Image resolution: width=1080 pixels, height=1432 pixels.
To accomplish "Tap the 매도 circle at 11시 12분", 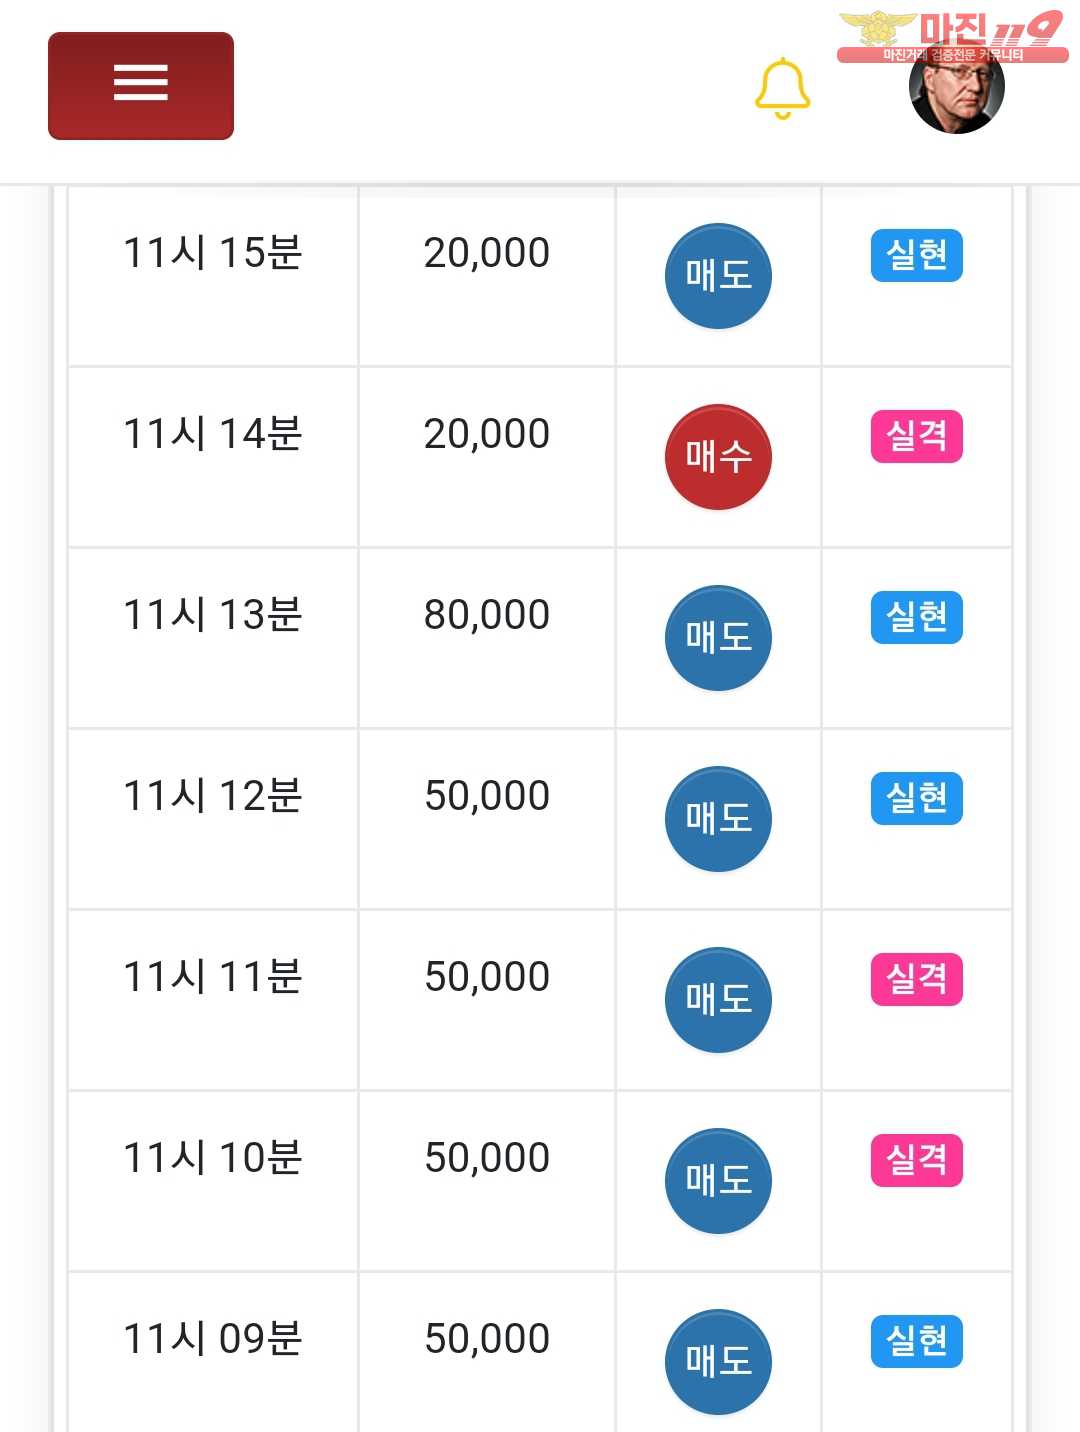I will (718, 818).
